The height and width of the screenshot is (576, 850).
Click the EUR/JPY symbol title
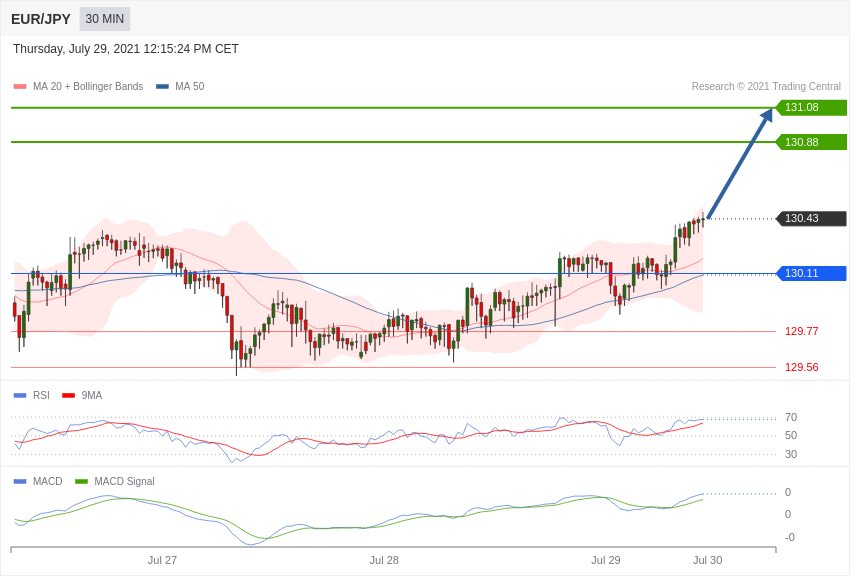point(41,19)
